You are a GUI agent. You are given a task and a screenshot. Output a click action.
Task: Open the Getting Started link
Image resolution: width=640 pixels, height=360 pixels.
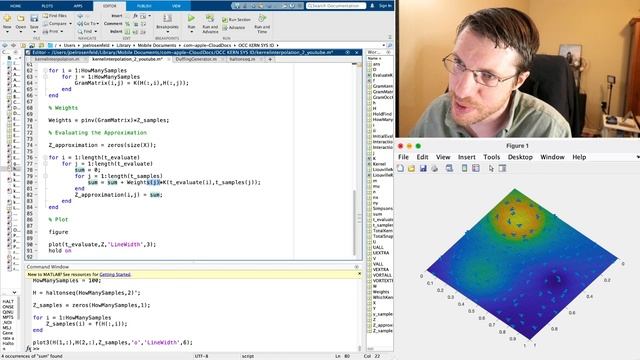tap(115, 274)
